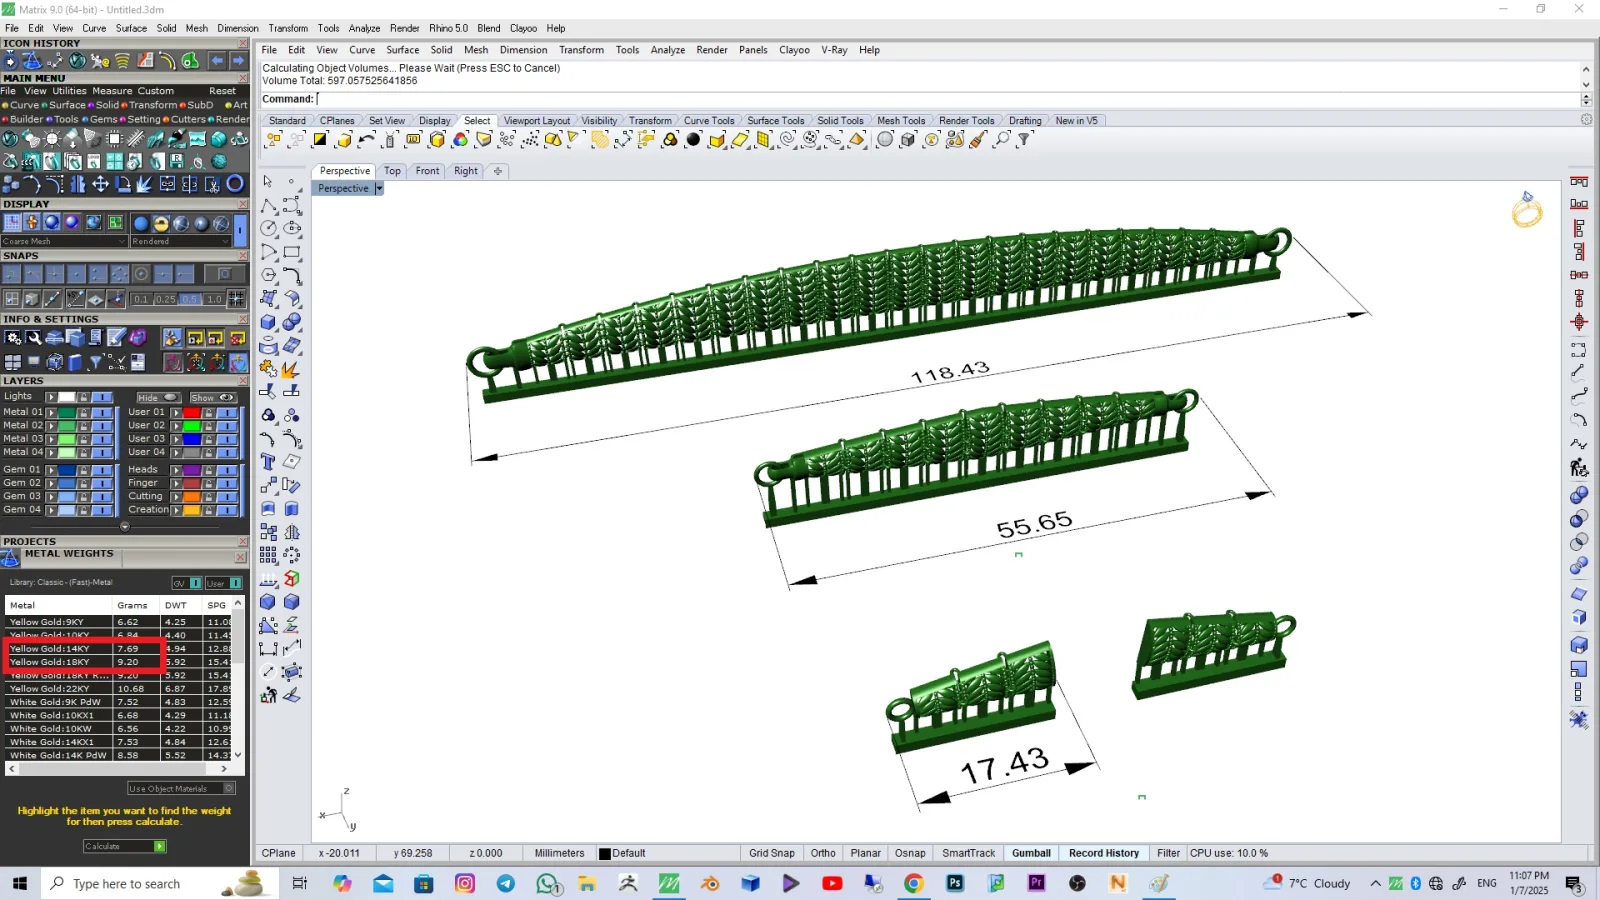Click the pointer arrow tool in side toolbar
This screenshot has height=900, width=1600.
tap(268, 181)
